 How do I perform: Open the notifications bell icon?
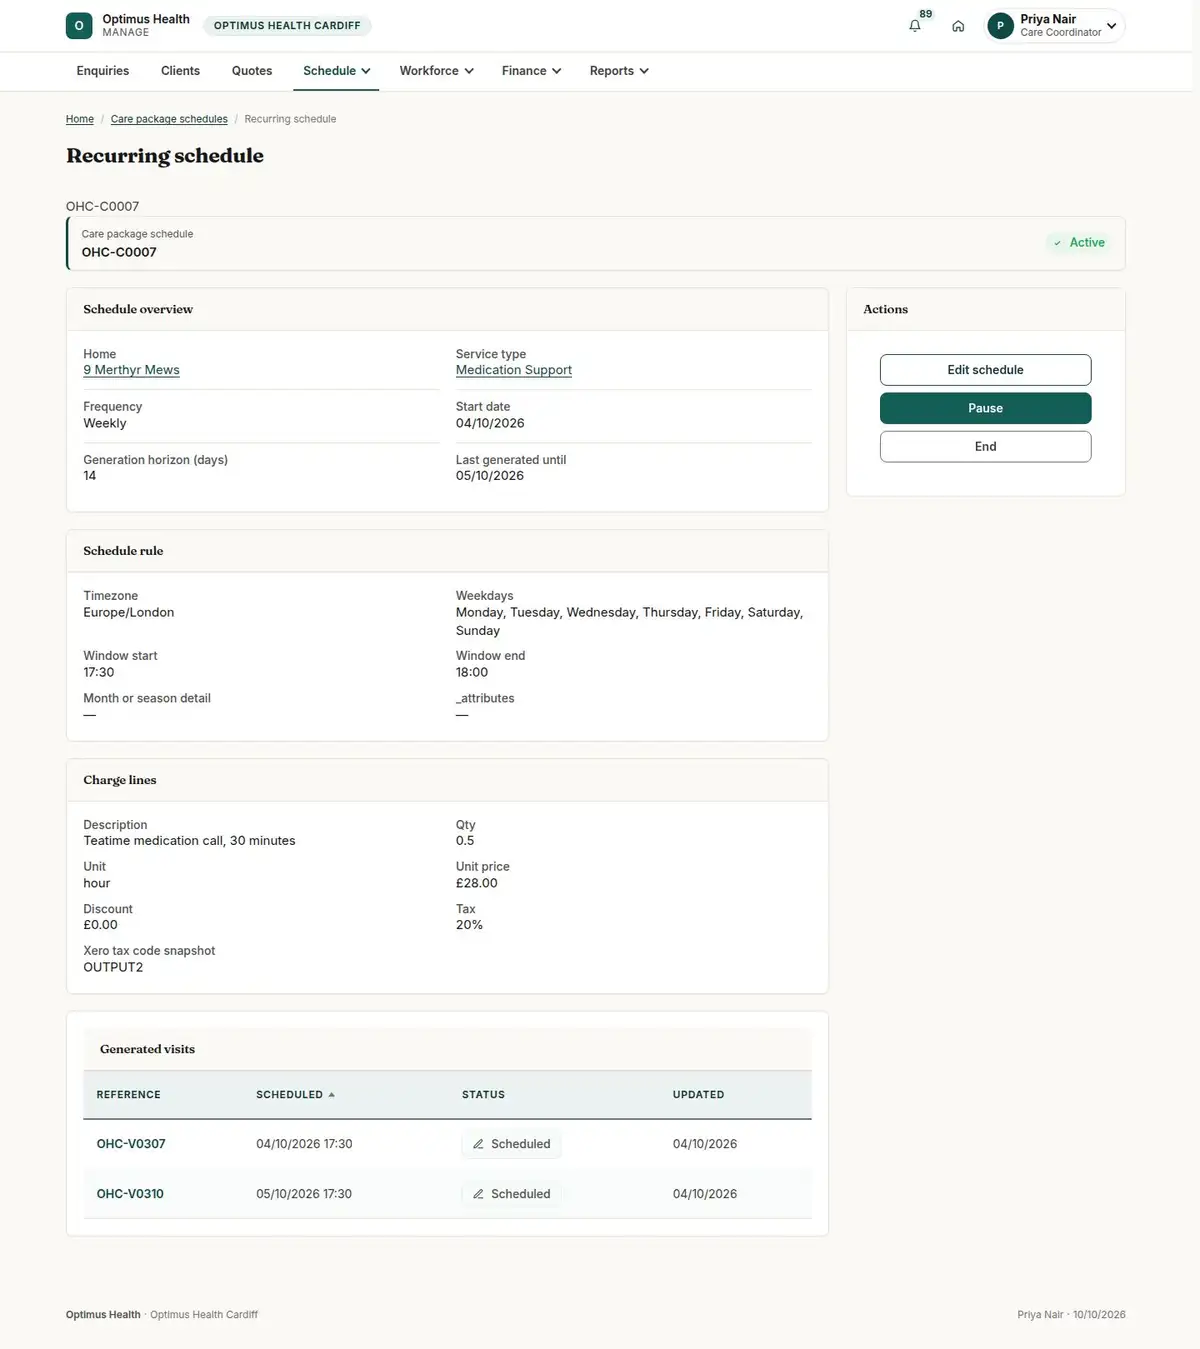point(914,26)
